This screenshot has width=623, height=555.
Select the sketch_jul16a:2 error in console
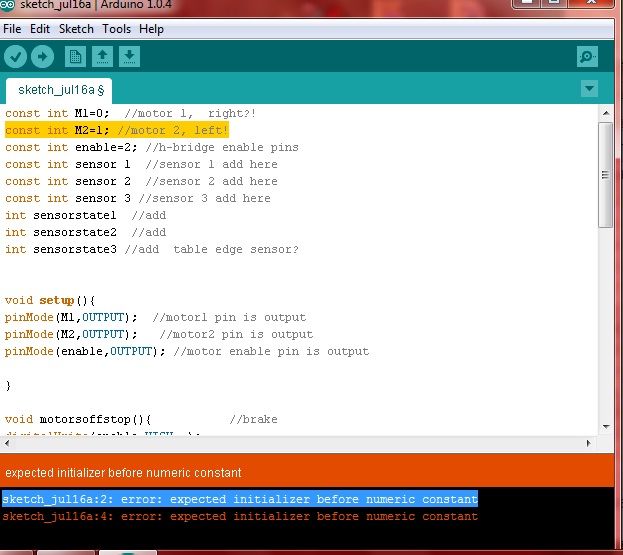point(240,499)
